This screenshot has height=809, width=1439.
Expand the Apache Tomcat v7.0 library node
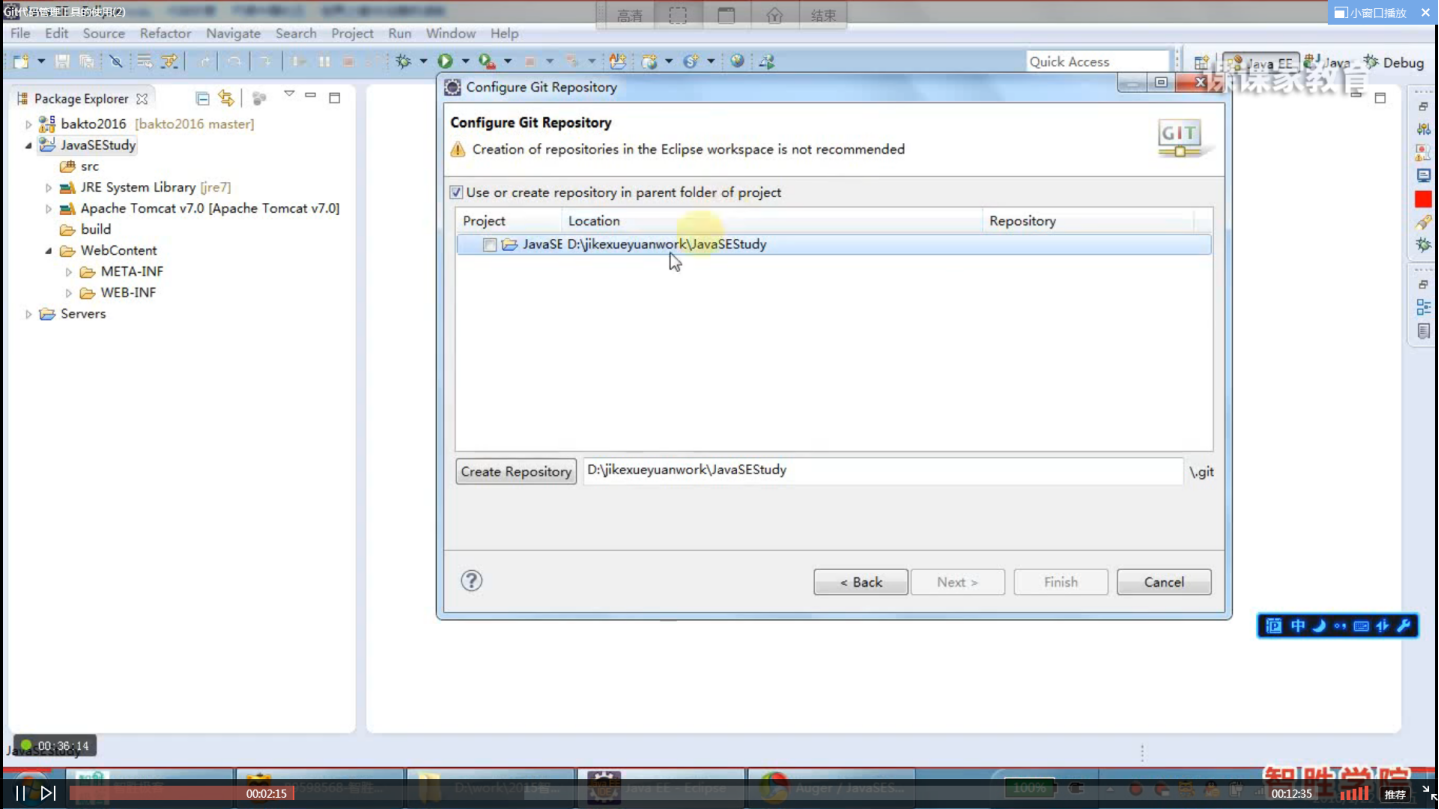point(48,208)
